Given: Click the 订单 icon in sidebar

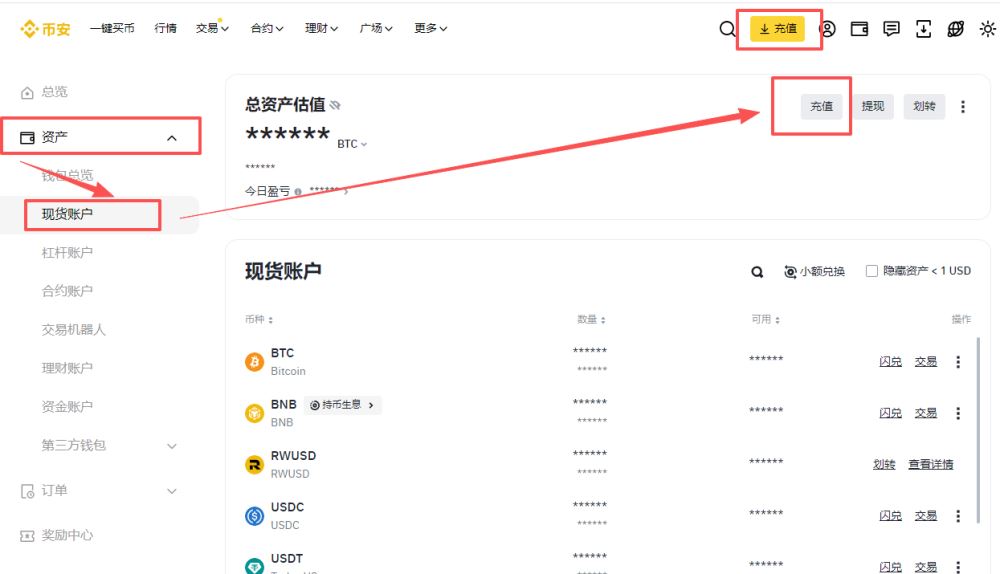Looking at the screenshot, I should [x=27, y=491].
